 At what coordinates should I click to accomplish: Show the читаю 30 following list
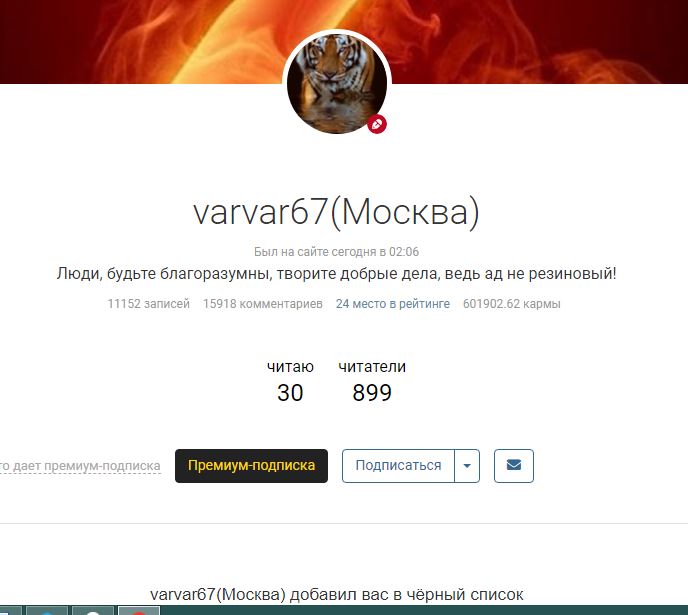290,380
